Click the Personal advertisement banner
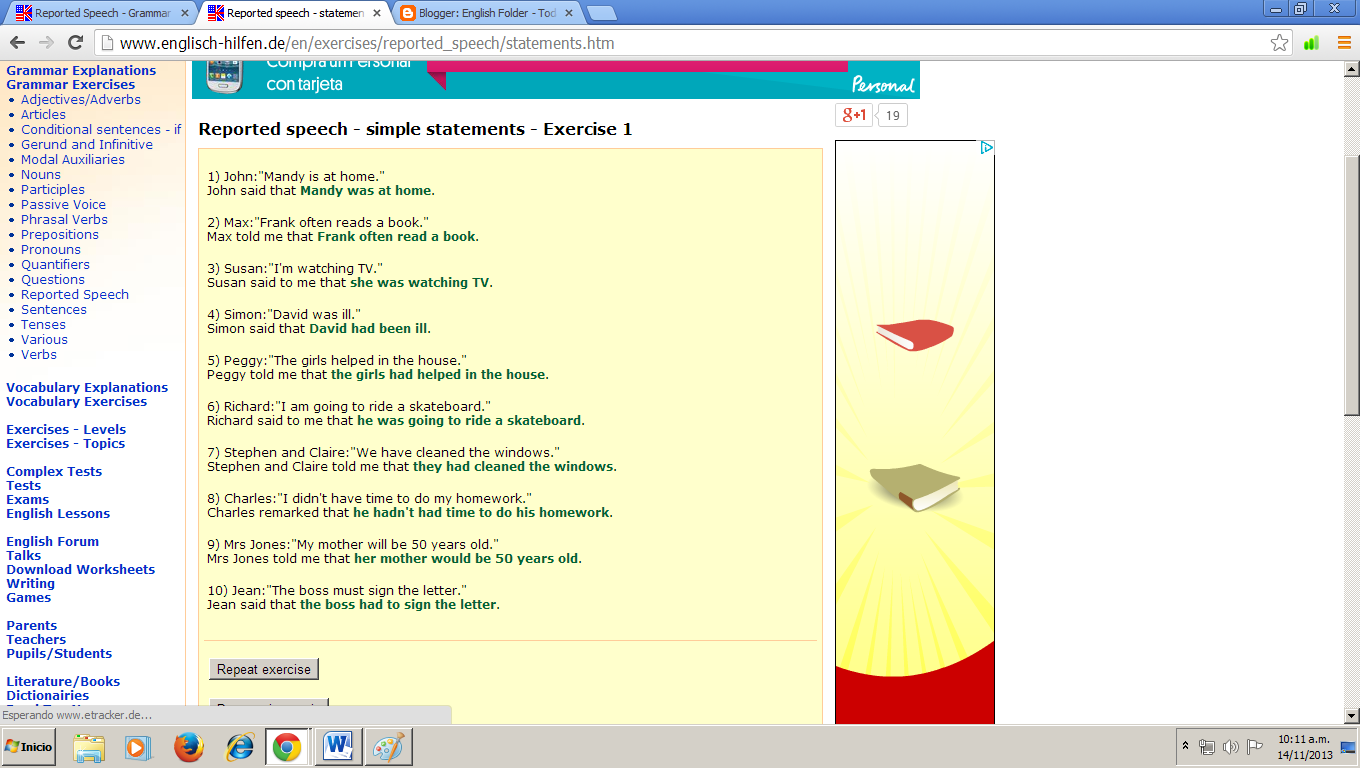This screenshot has width=1360, height=768. pos(556,79)
